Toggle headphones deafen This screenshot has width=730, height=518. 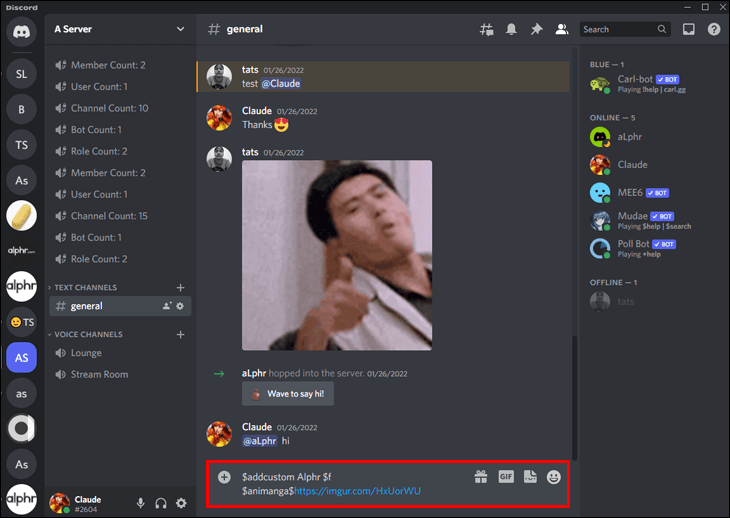click(161, 503)
